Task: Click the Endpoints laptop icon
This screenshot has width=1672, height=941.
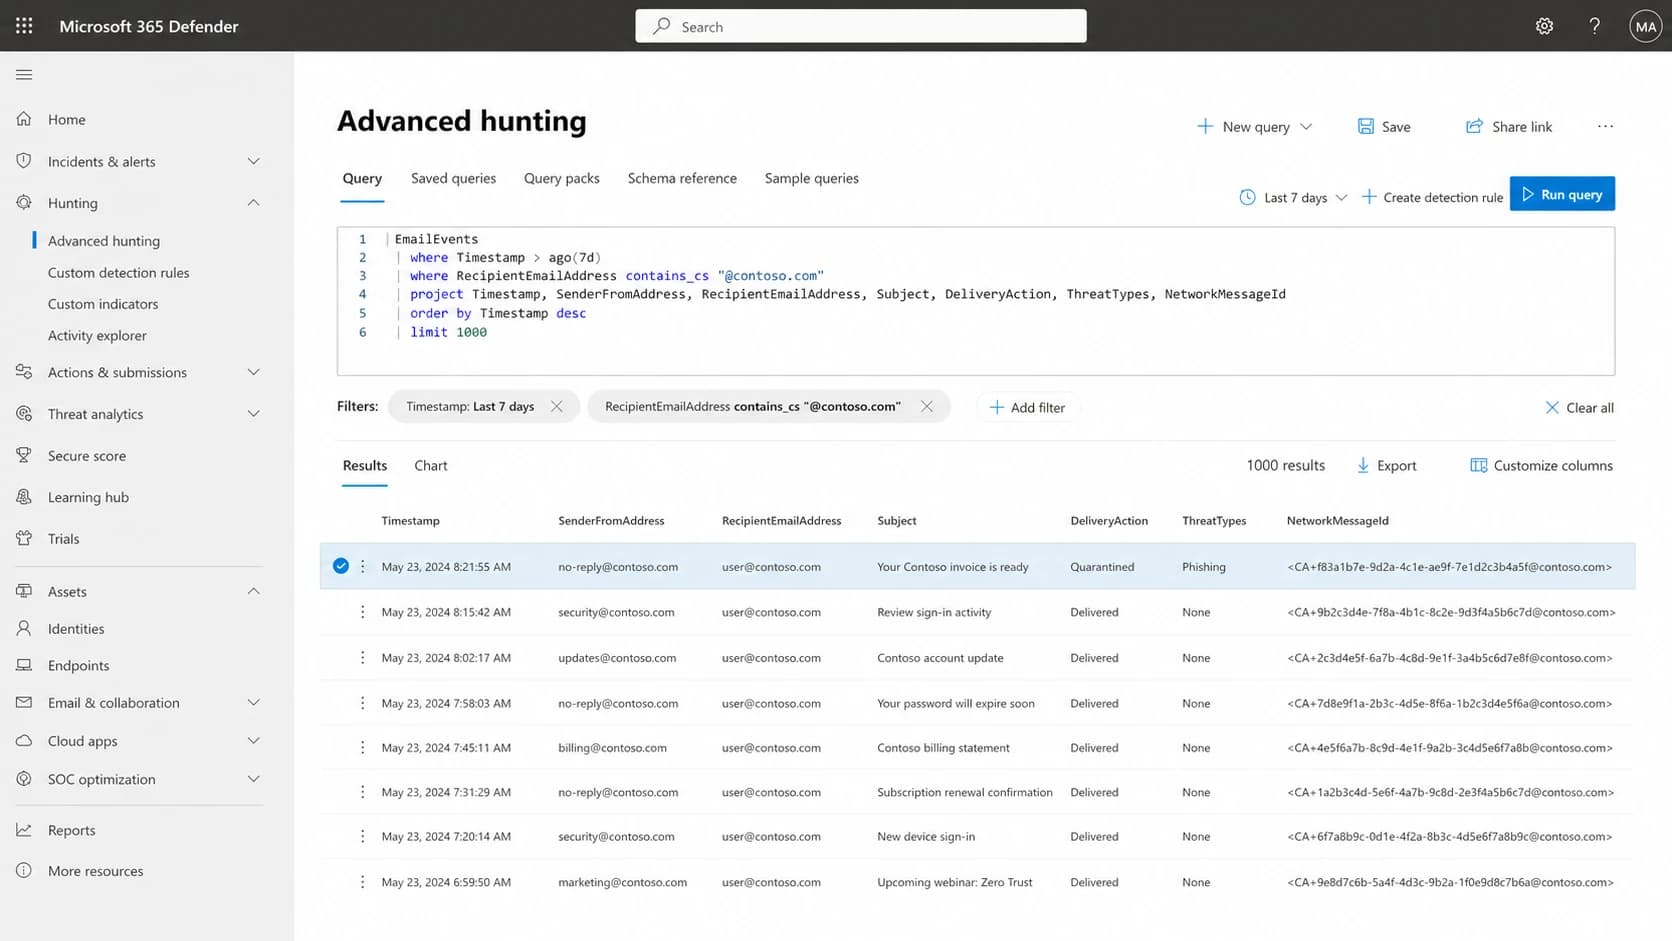Action: click(x=24, y=665)
